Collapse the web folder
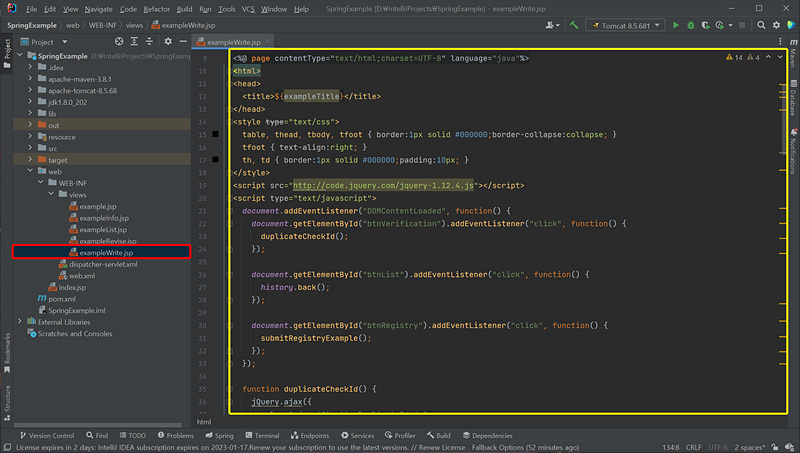 click(30, 171)
